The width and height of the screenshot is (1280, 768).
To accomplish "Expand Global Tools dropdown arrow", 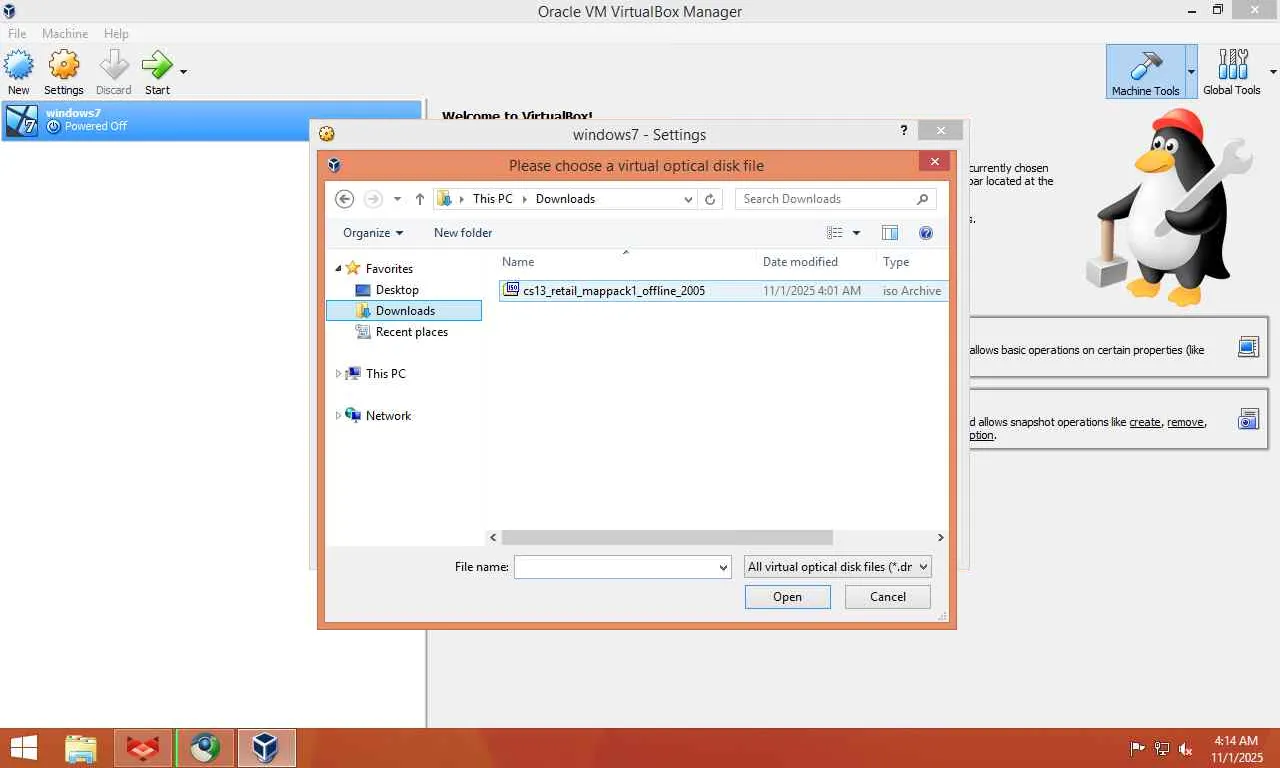I will pos(1273,72).
